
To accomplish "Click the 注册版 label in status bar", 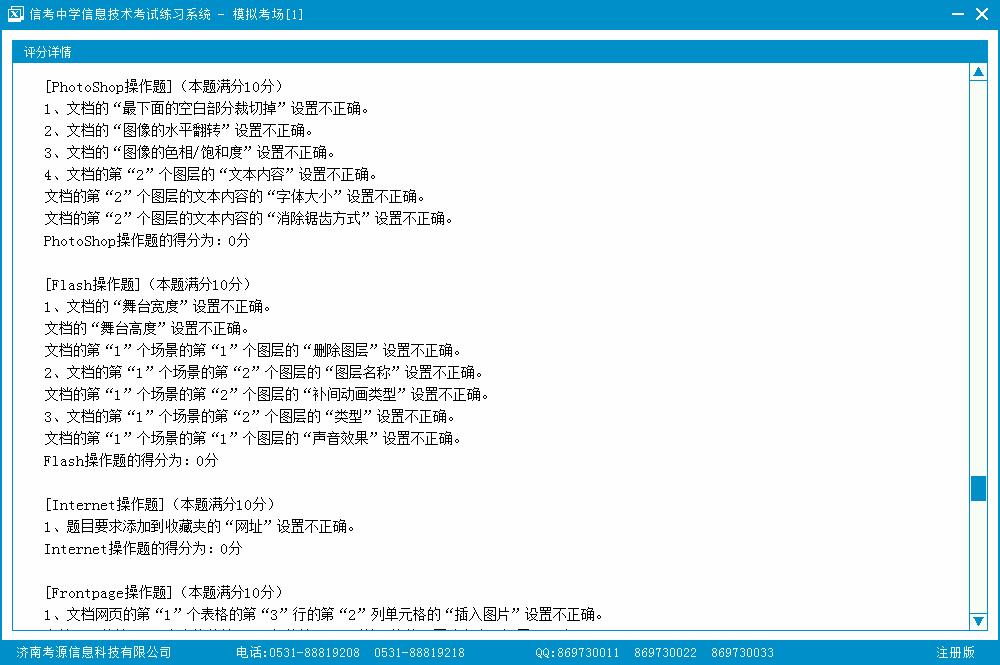I will tap(955, 653).
